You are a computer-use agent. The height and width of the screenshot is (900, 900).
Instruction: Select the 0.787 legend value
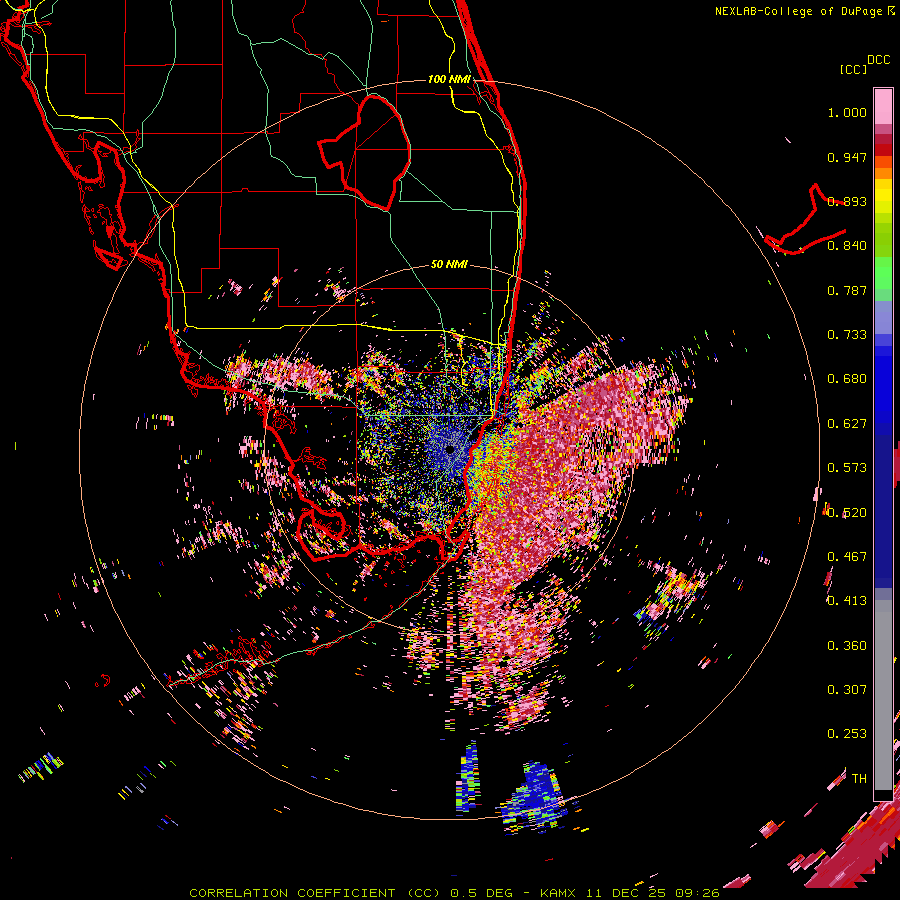coord(847,290)
